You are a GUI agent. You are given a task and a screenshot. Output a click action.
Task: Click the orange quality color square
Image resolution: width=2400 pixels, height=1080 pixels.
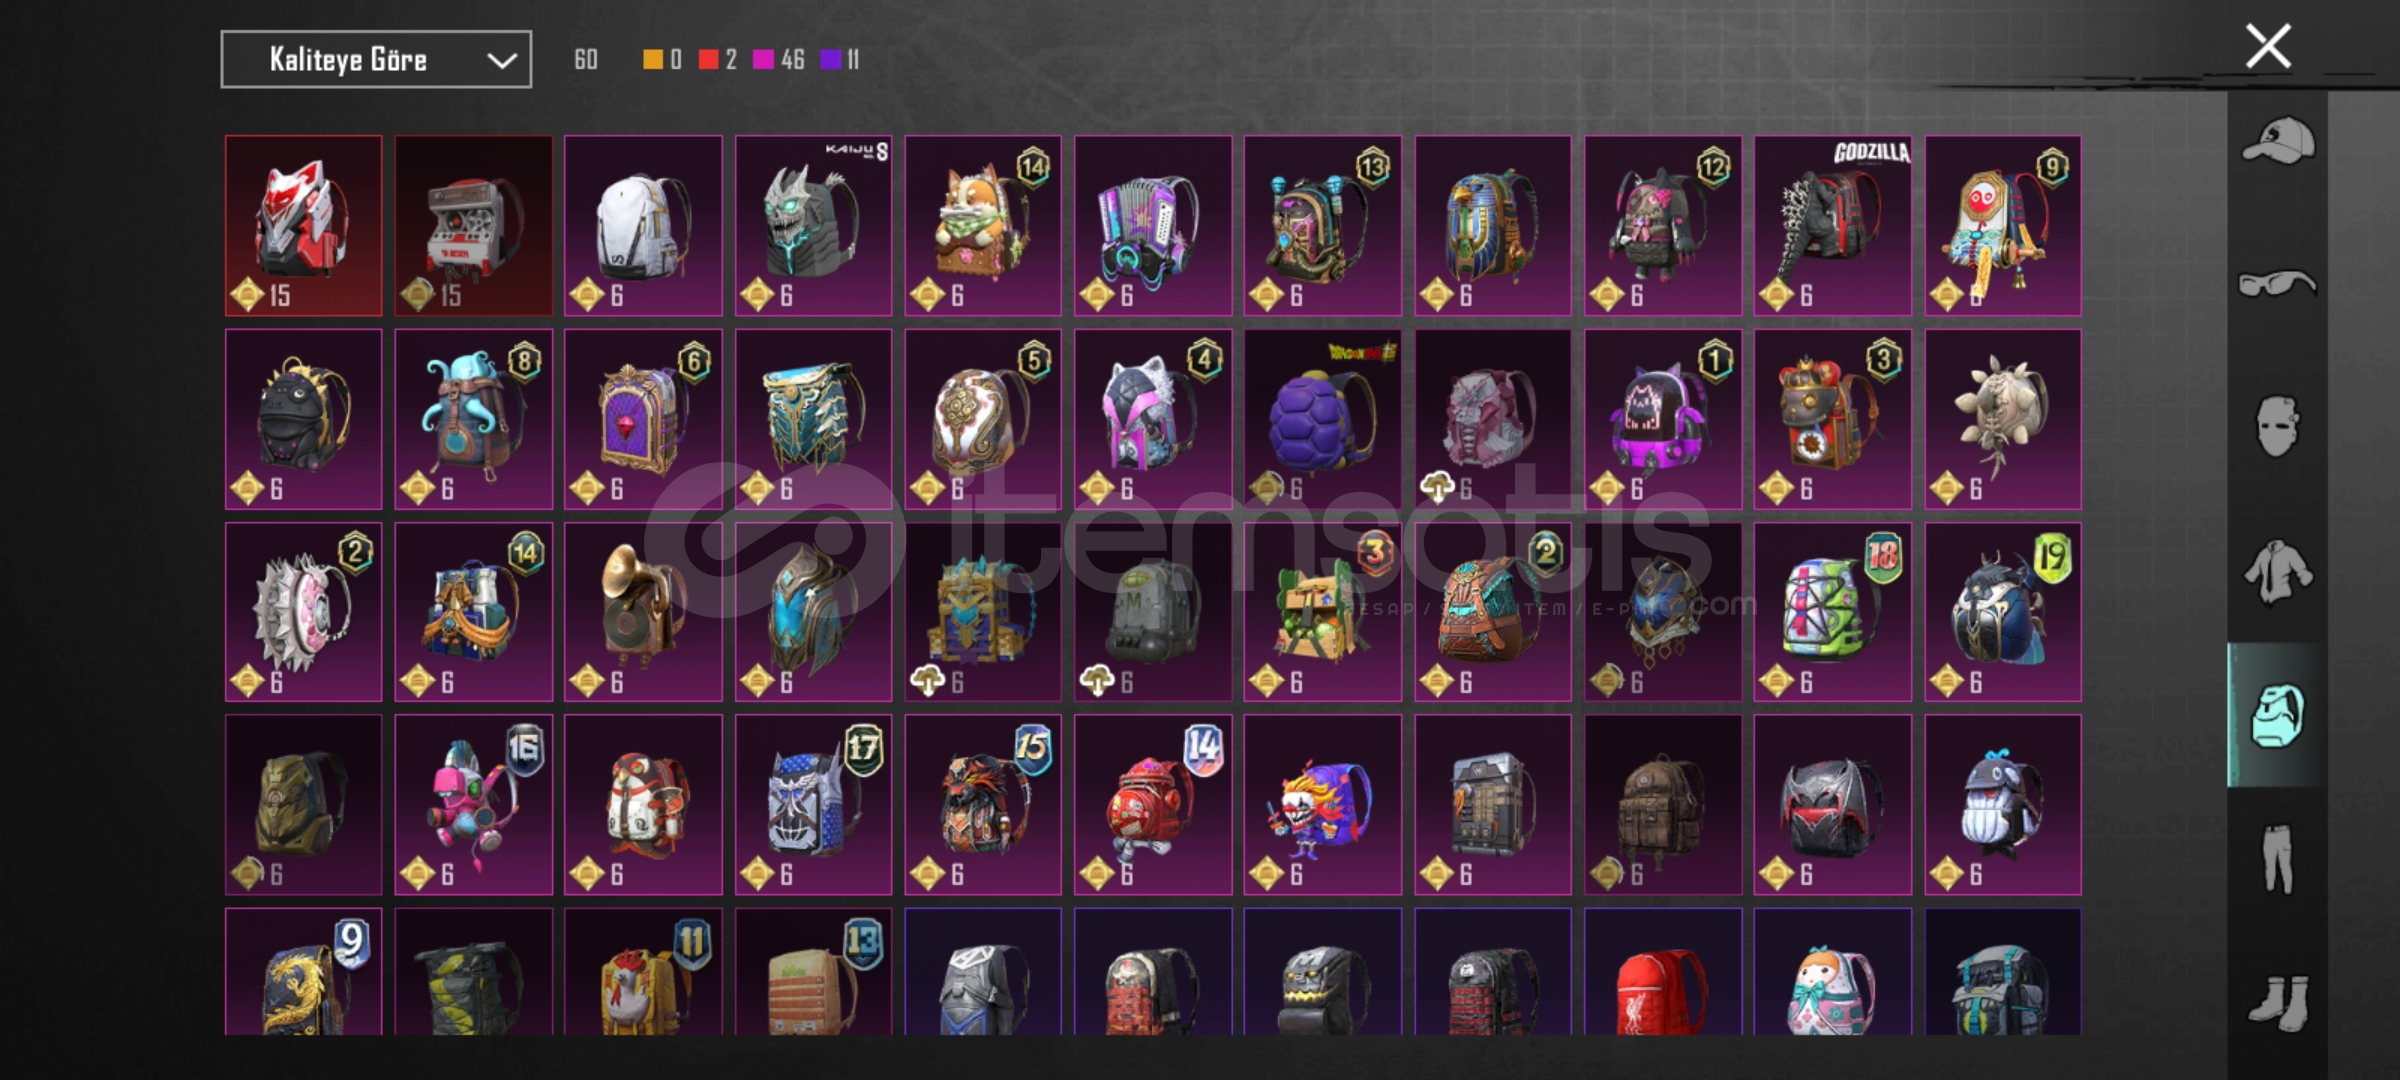(x=652, y=60)
